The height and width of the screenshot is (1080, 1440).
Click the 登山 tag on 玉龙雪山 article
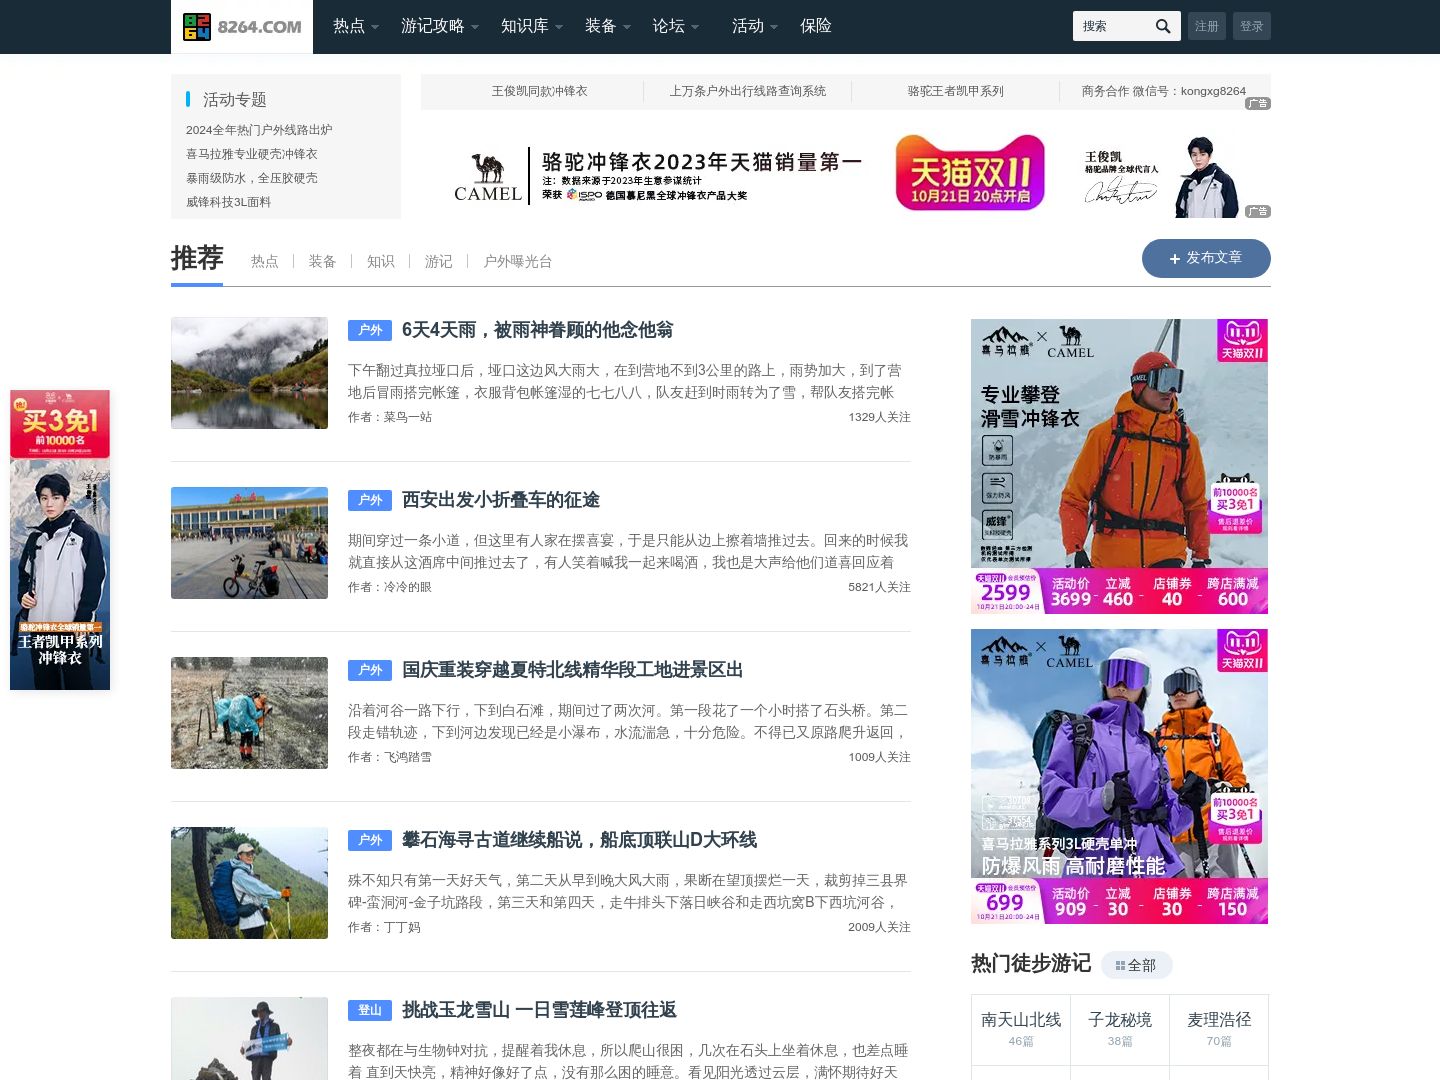370,1010
